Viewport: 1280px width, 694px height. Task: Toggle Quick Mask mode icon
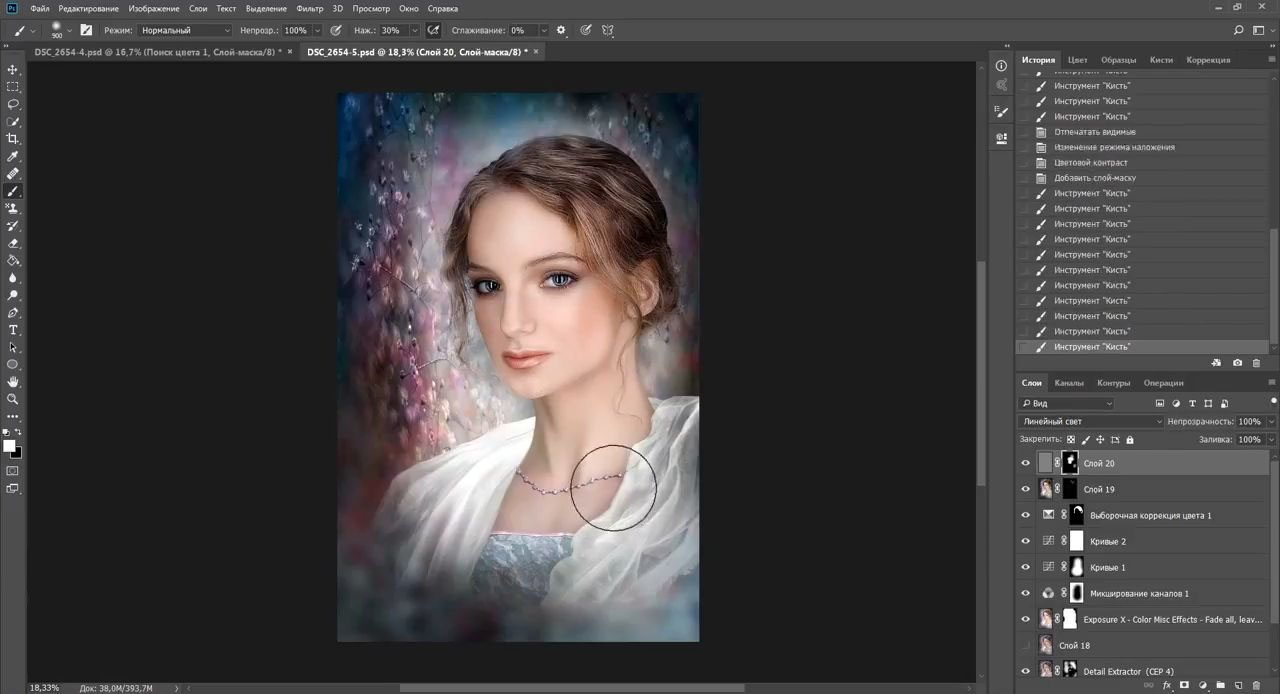(13, 470)
